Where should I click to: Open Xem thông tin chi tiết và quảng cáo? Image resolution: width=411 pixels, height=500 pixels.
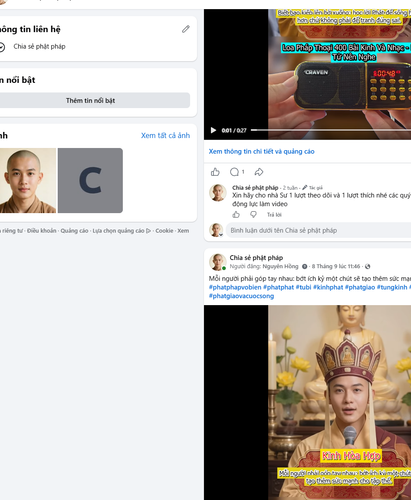pos(261,151)
